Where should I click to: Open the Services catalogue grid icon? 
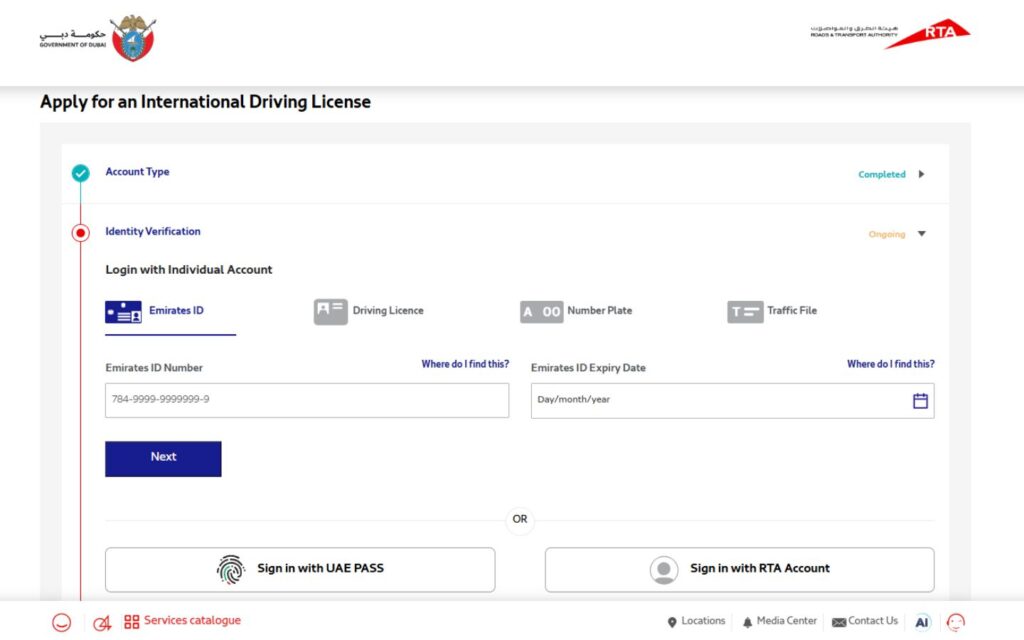(x=133, y=621)
